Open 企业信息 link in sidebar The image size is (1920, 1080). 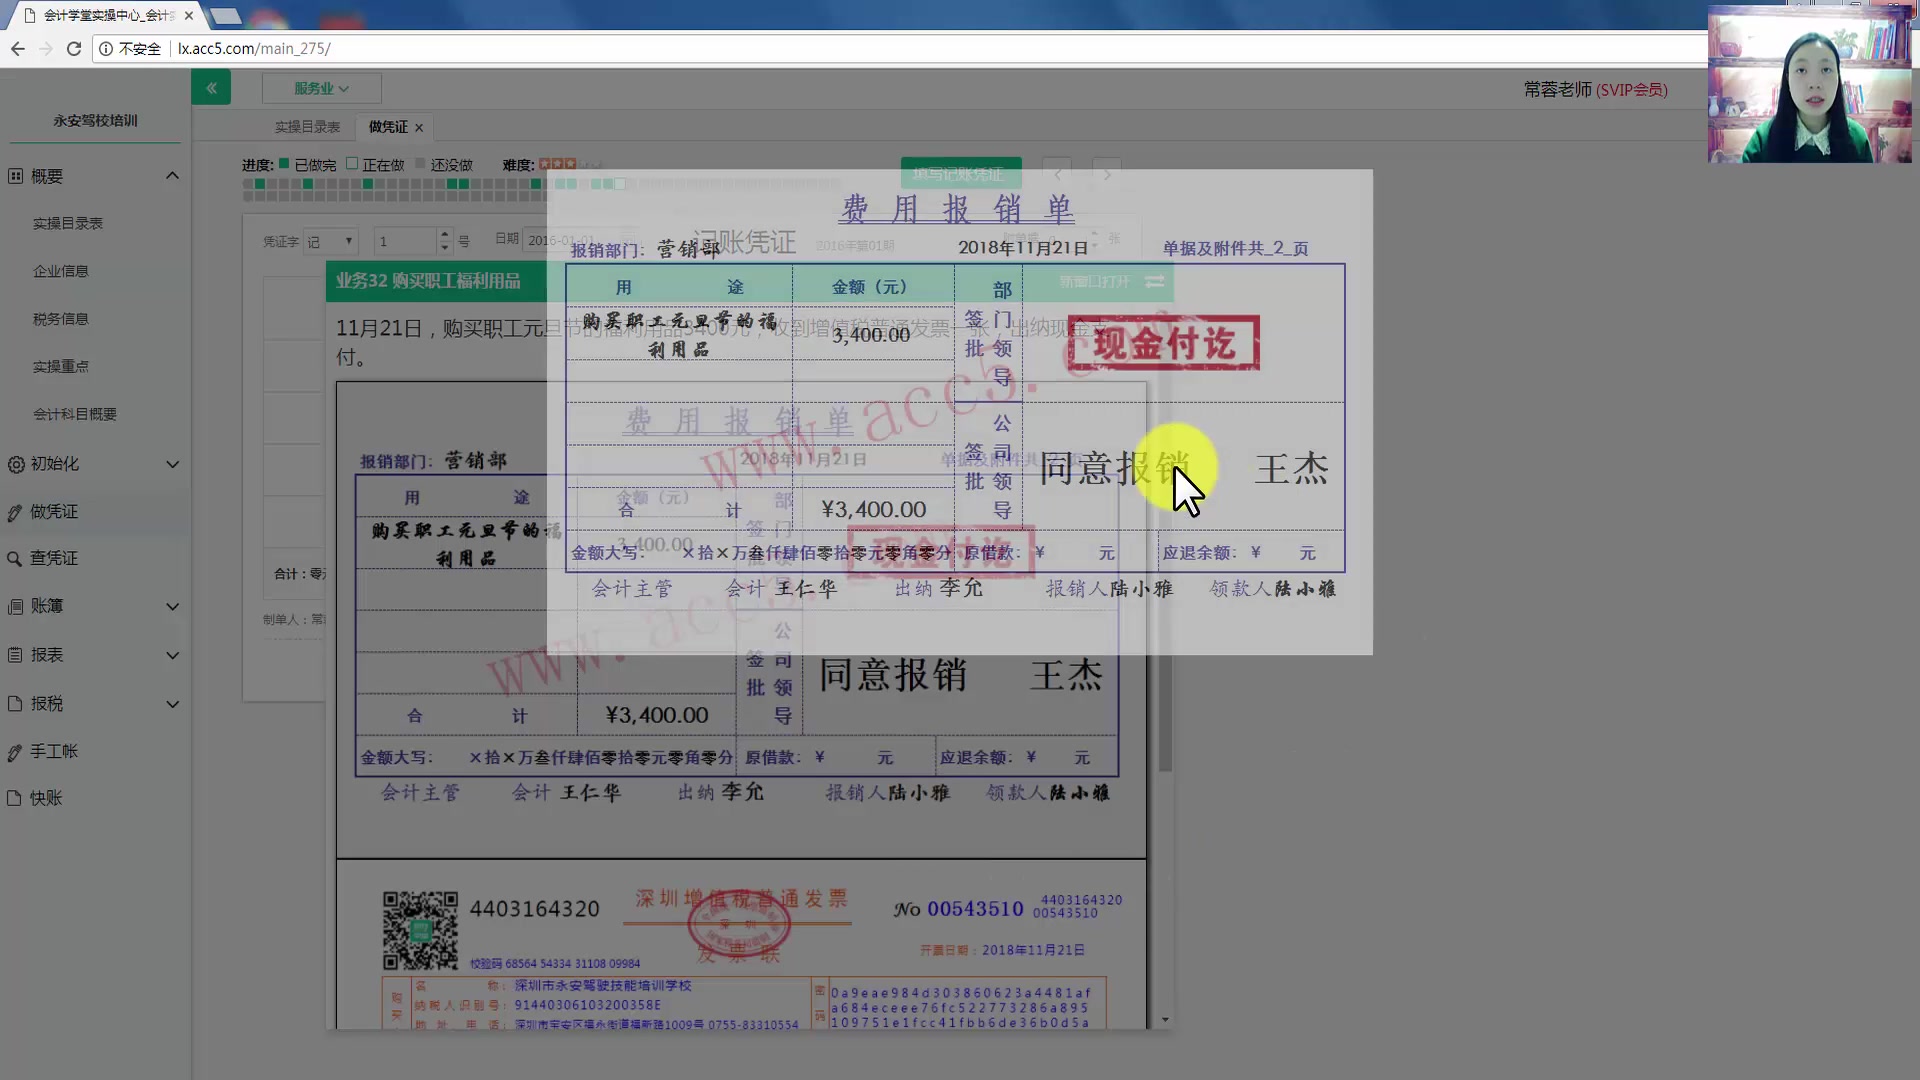click(x=60, y=271)
